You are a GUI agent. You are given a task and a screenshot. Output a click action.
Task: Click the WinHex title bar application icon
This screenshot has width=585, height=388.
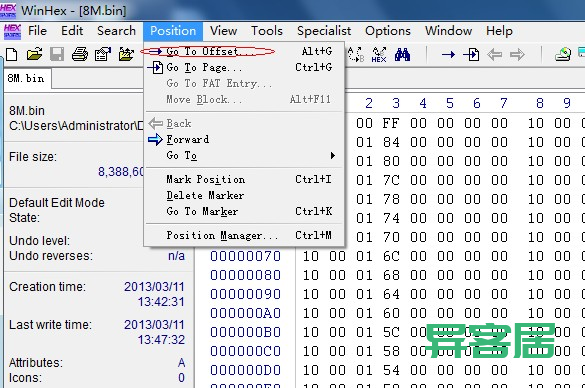click(x=8, y=10)
